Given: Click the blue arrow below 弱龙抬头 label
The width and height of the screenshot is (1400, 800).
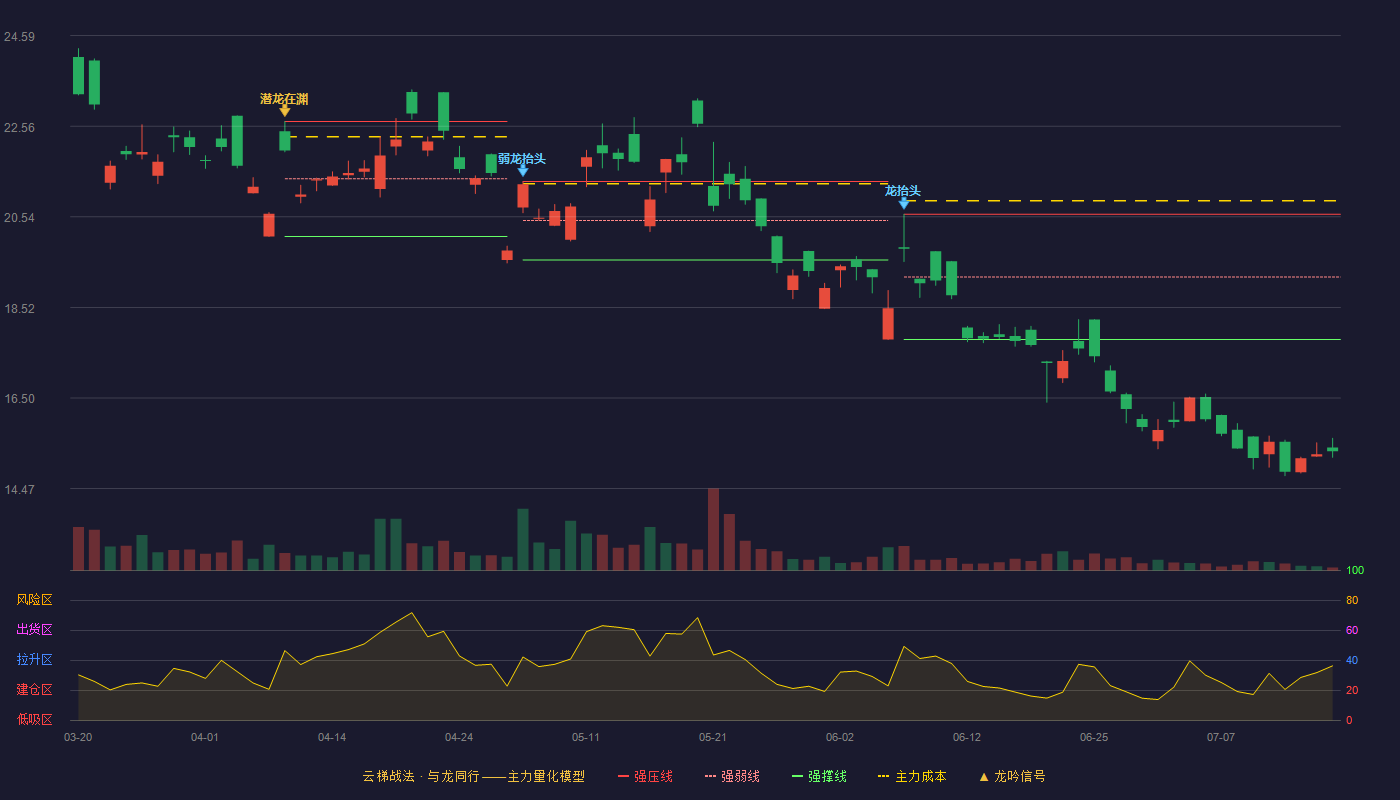Looking at the screenshot, I should (523, 171).
